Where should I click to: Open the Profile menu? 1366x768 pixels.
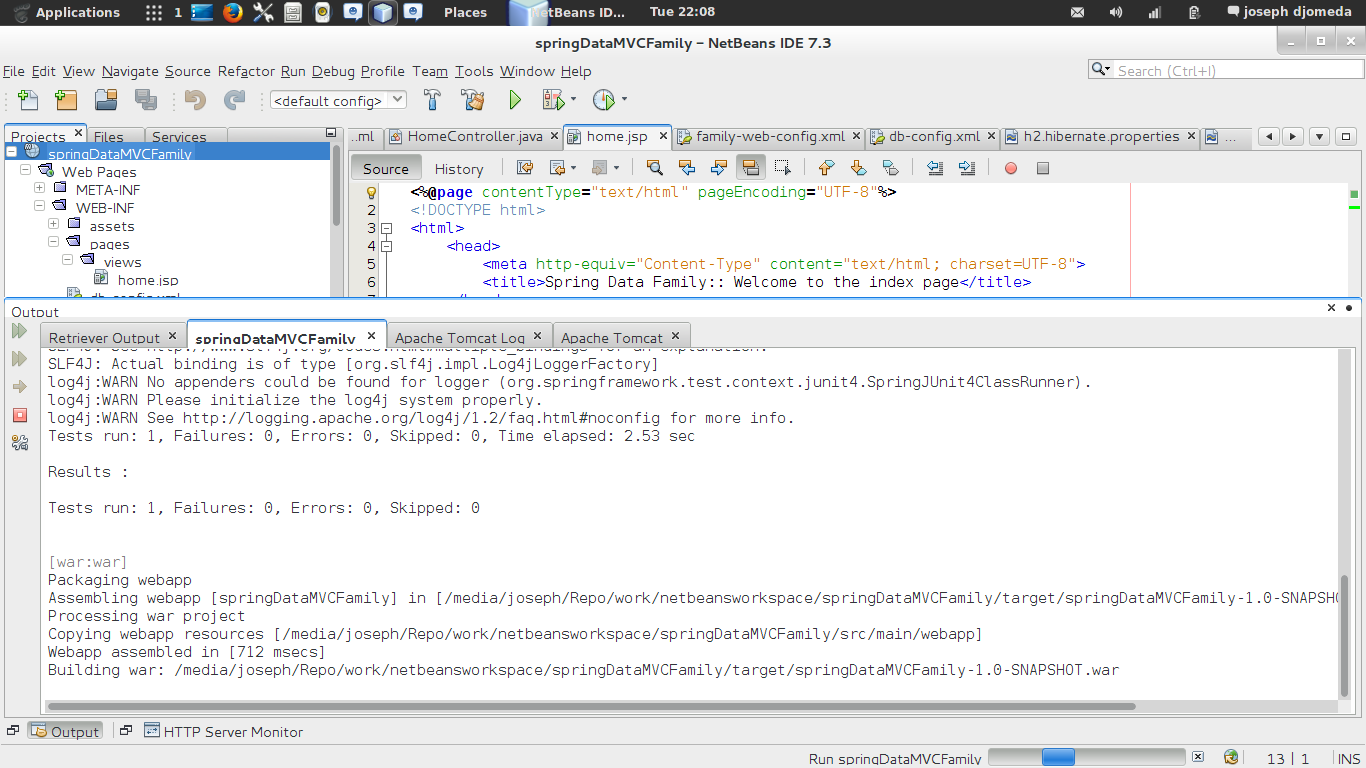coord(383,71)
